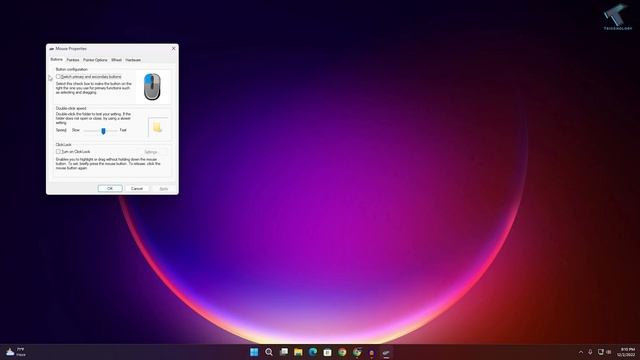Viewport: 640px width, 360px height.
Task: Open the Pointer Options tab
Action: pos(96,60)
